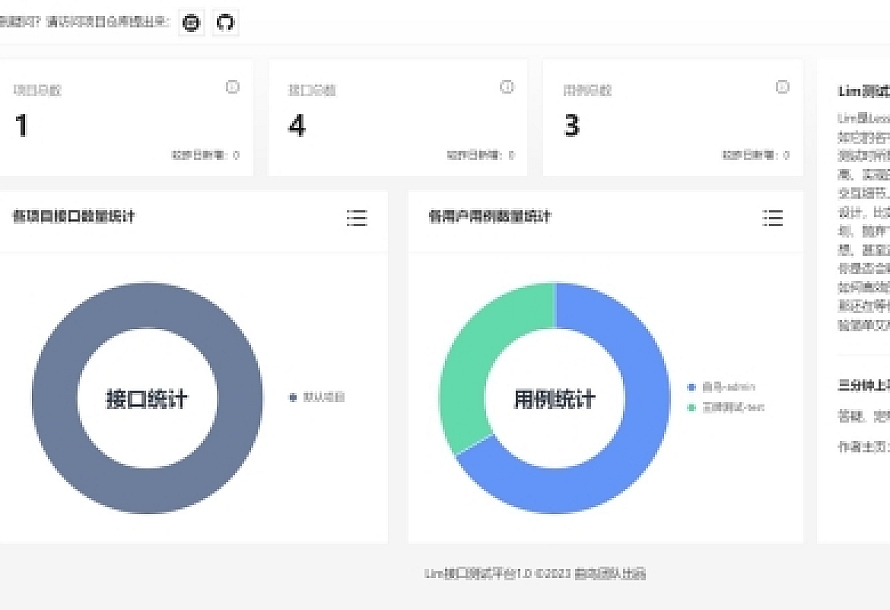Click the test case total number 3
Image resolution: width=890 pixels, height=610 pixels.
(572, 126)
